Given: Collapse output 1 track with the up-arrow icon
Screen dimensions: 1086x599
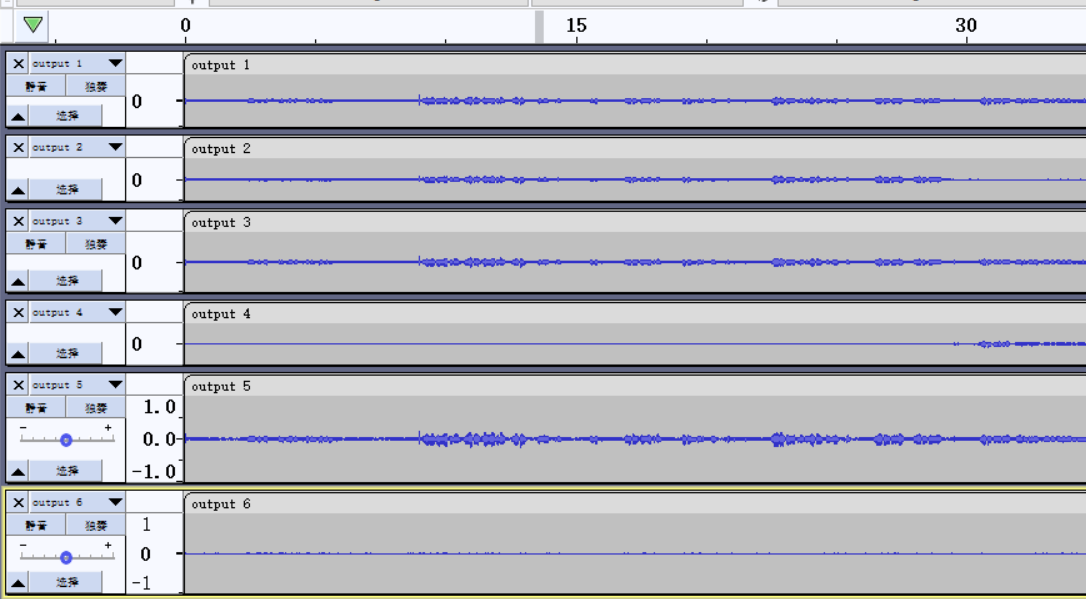Looking at the screenshot, I should click(18, 116).
